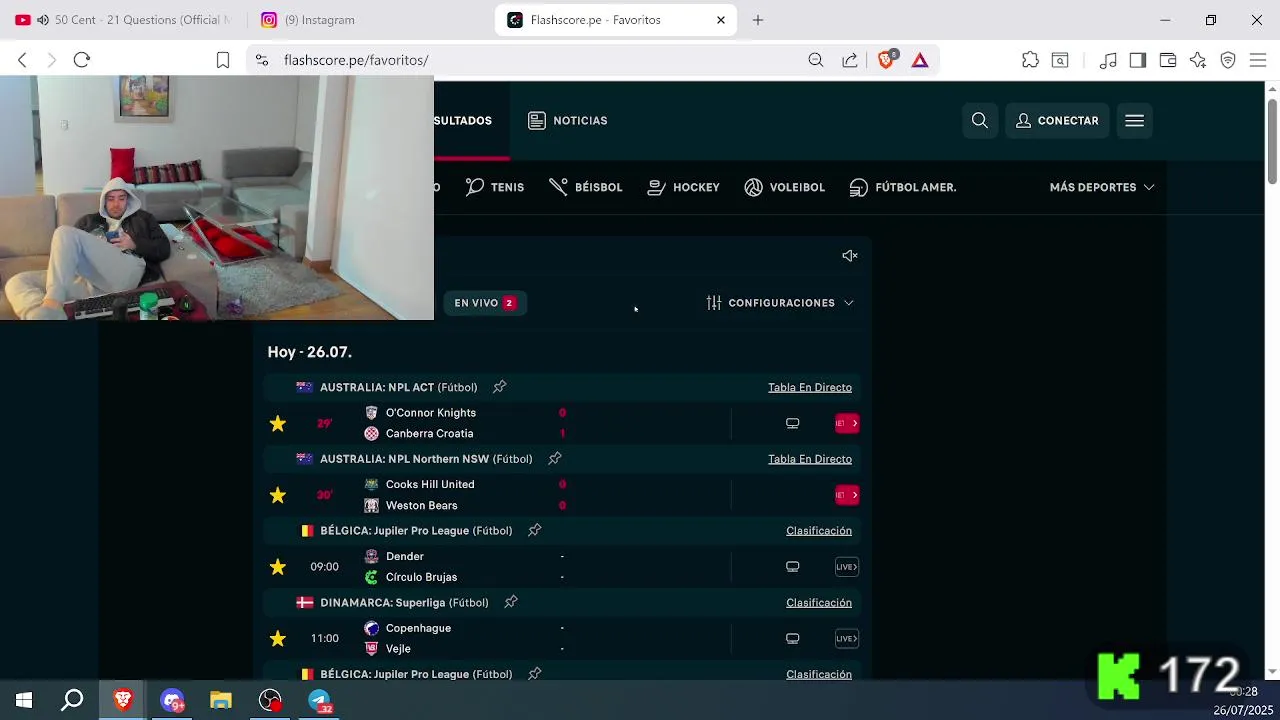
Task: Open the Vejle team row
Action: 398,649
